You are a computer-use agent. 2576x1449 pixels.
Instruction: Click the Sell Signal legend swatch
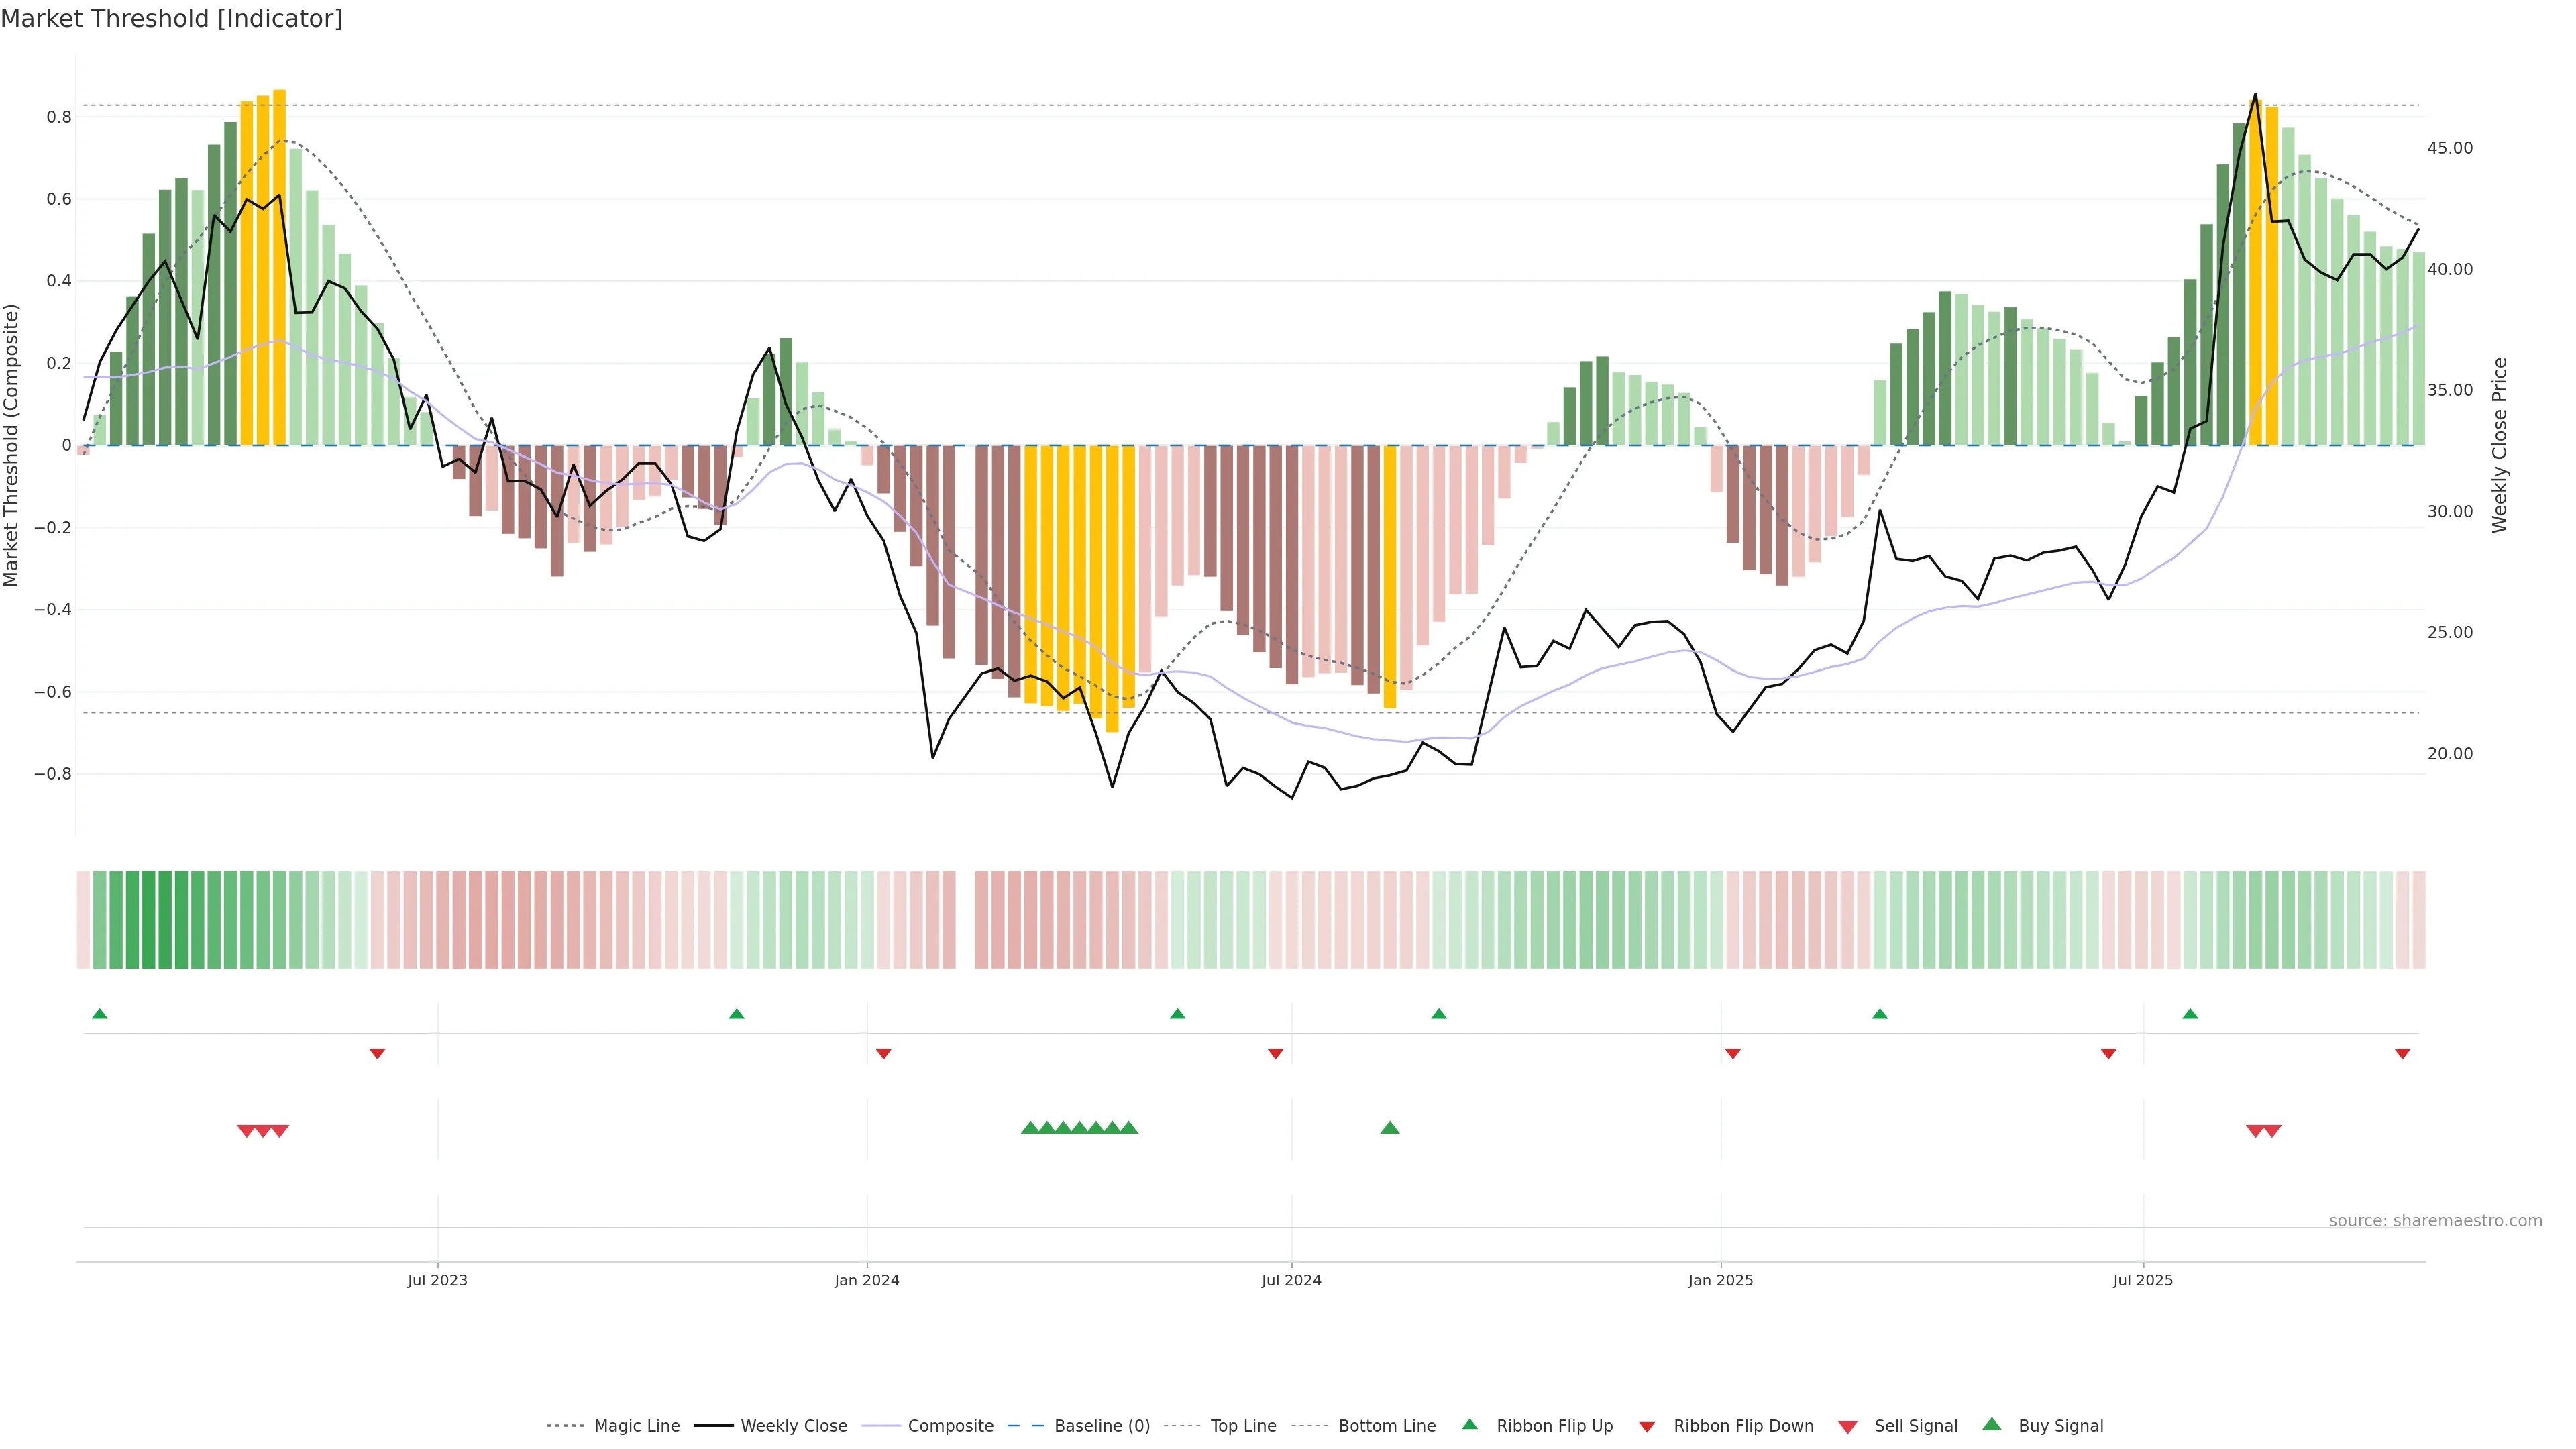1848,1427
